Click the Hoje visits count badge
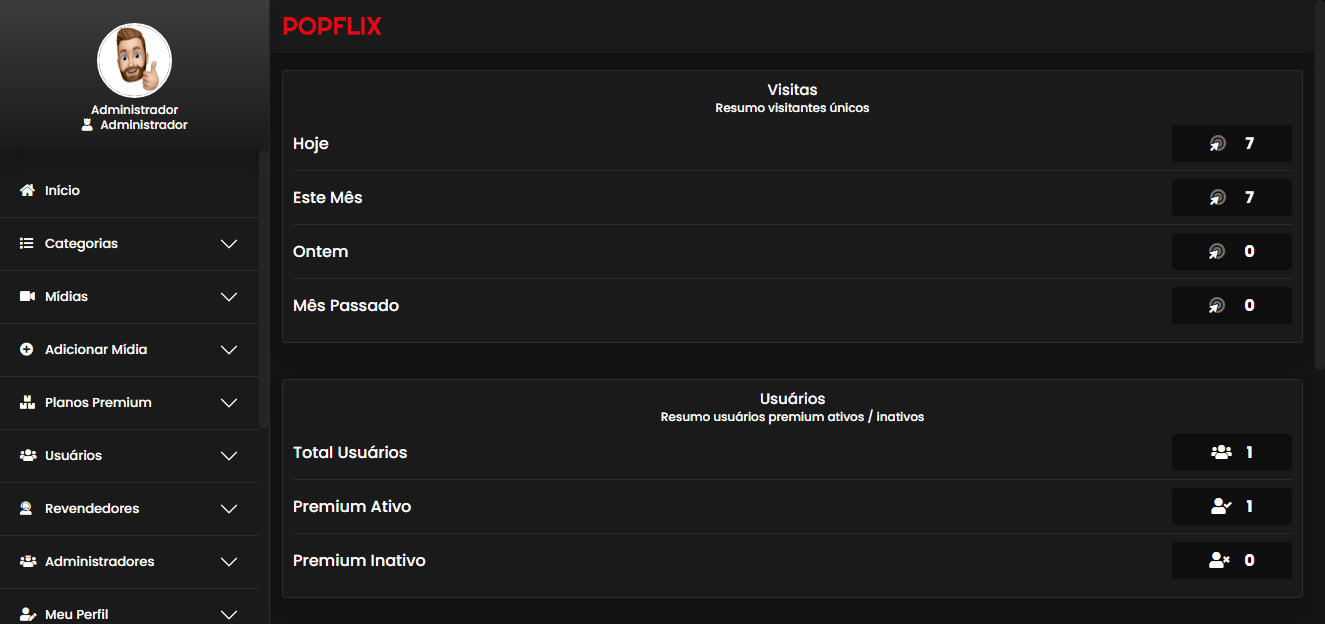 (1231, 144)
